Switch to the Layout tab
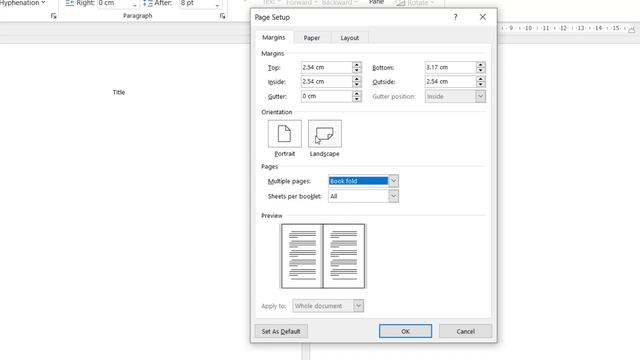The image size is (640, 360). 349,38
